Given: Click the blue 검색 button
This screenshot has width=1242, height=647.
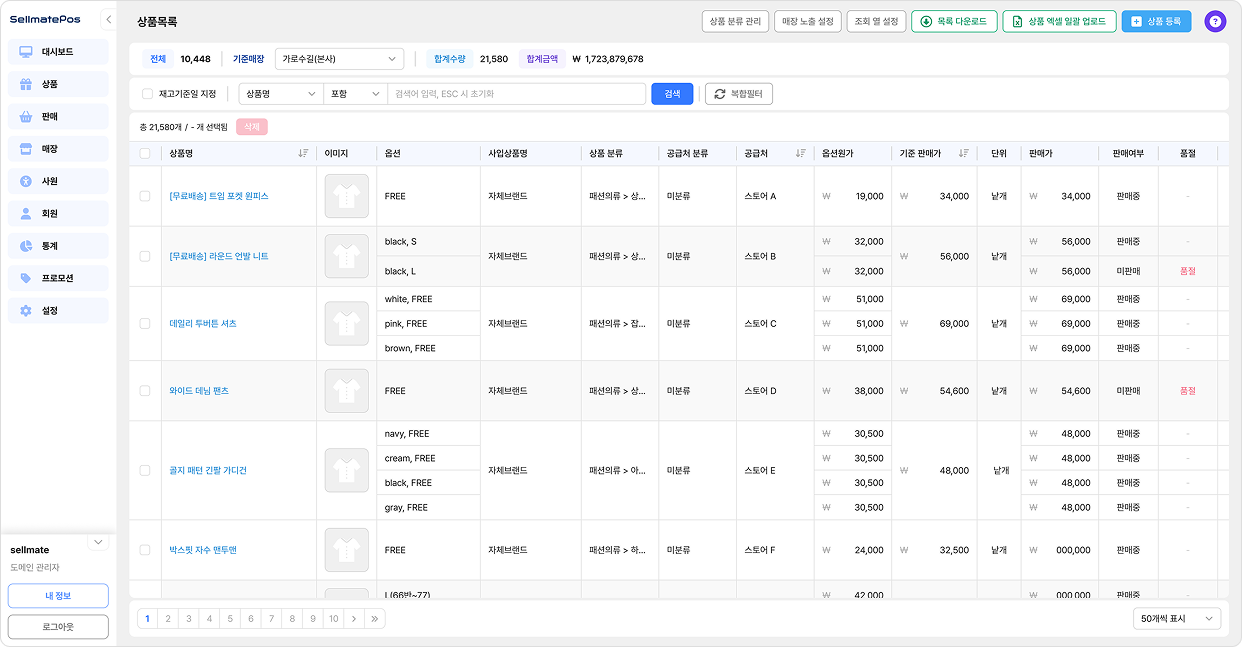Looking at the screenshot, I should click(x=672, y=94).
